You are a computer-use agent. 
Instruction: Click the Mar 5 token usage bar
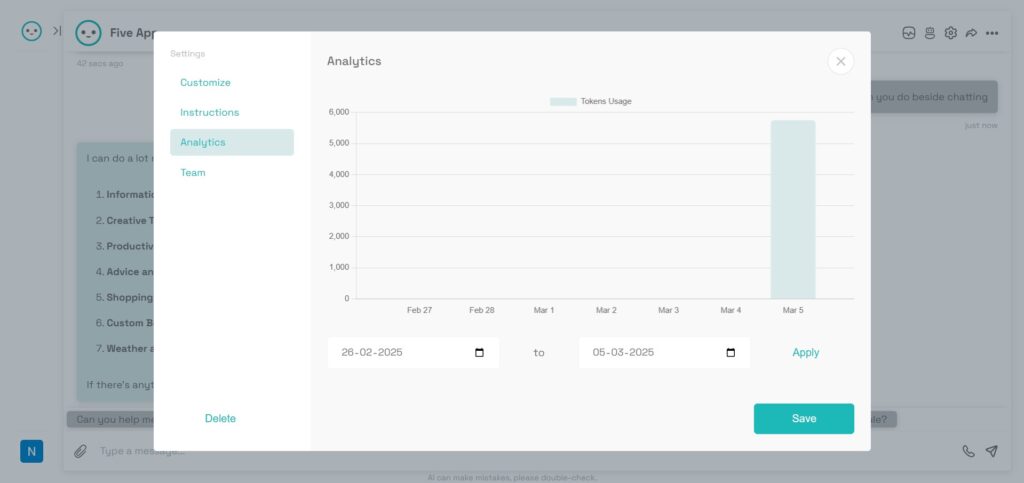coord(793,210)
